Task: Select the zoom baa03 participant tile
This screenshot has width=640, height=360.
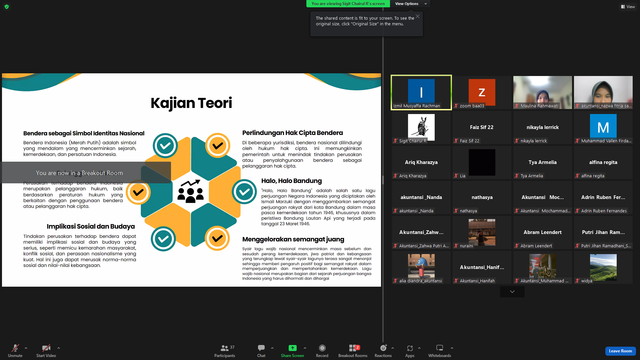Action: [x=482, y=92]
